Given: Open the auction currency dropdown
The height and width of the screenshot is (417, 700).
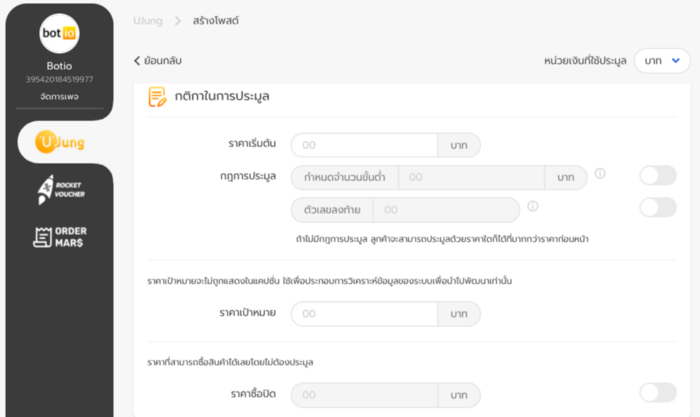Looking at the screenshot, I should coord(662,61).
